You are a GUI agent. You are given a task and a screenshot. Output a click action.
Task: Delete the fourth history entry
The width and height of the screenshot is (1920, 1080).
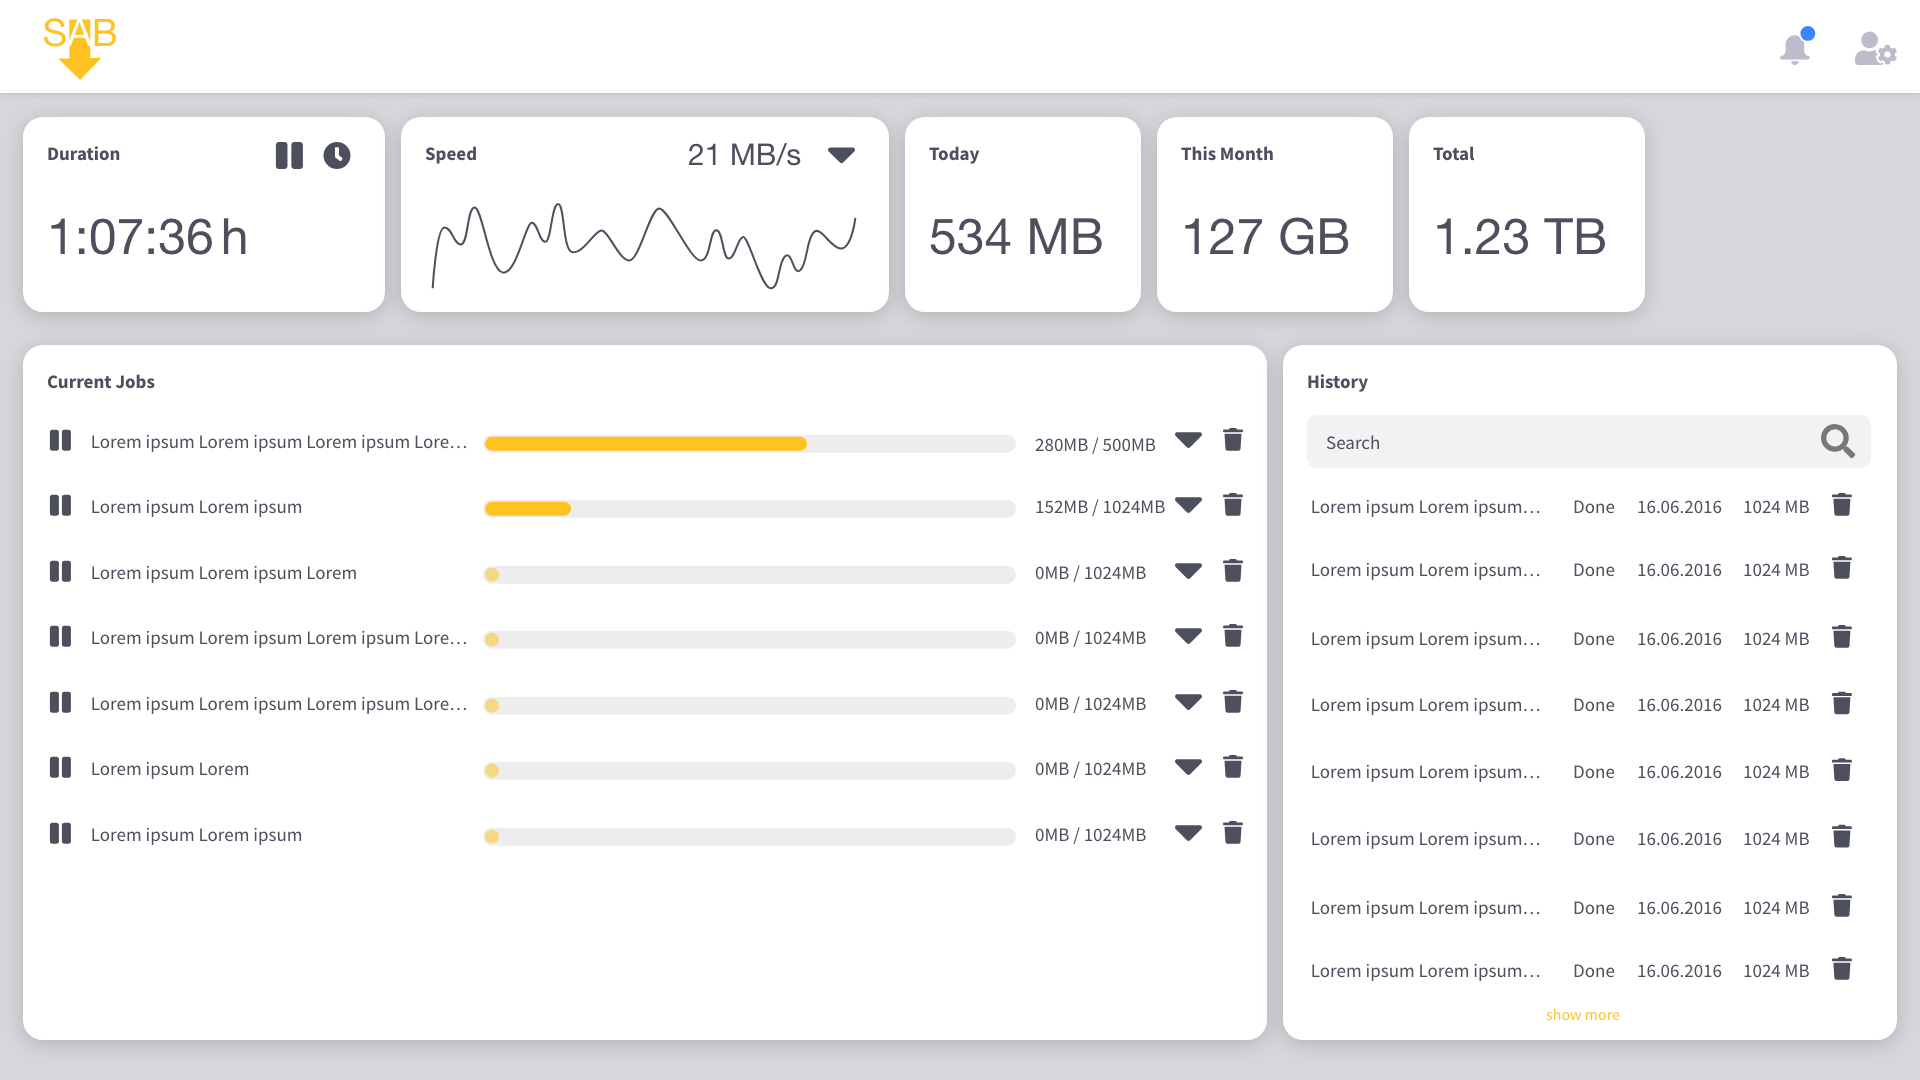click(x=1842, y=702)
